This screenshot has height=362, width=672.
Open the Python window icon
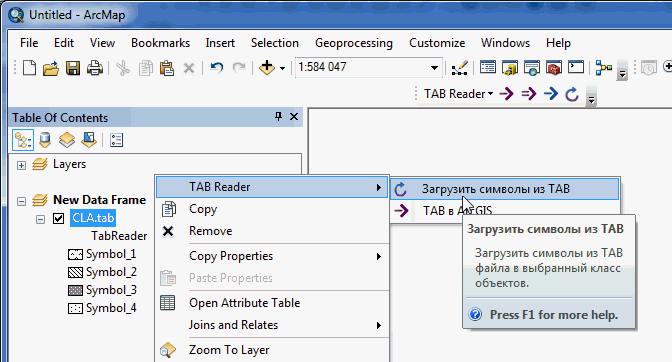coord(576,67)
